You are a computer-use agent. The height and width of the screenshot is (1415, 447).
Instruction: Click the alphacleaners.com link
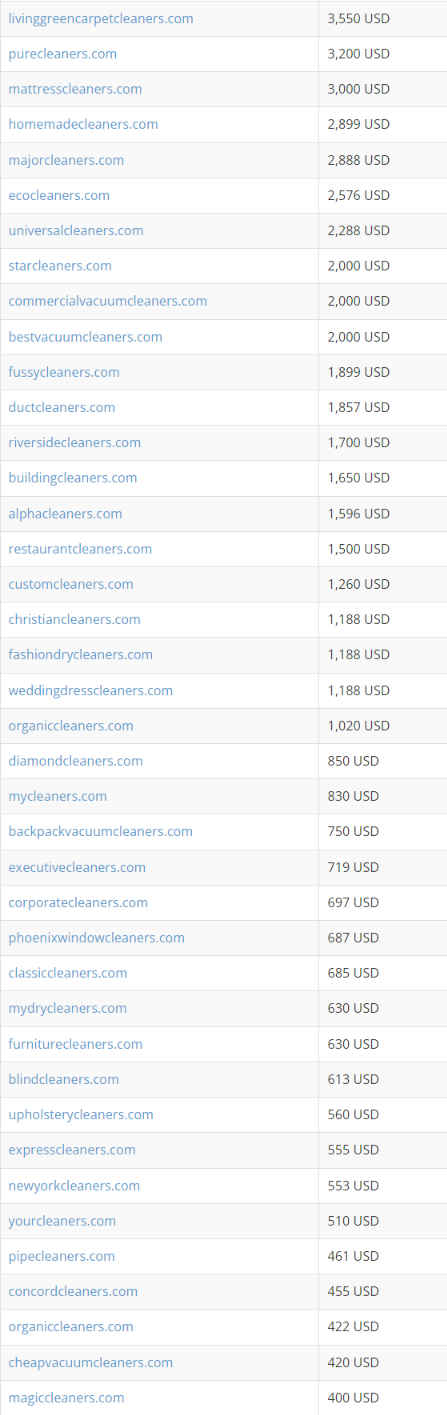[x=65, y=513]
